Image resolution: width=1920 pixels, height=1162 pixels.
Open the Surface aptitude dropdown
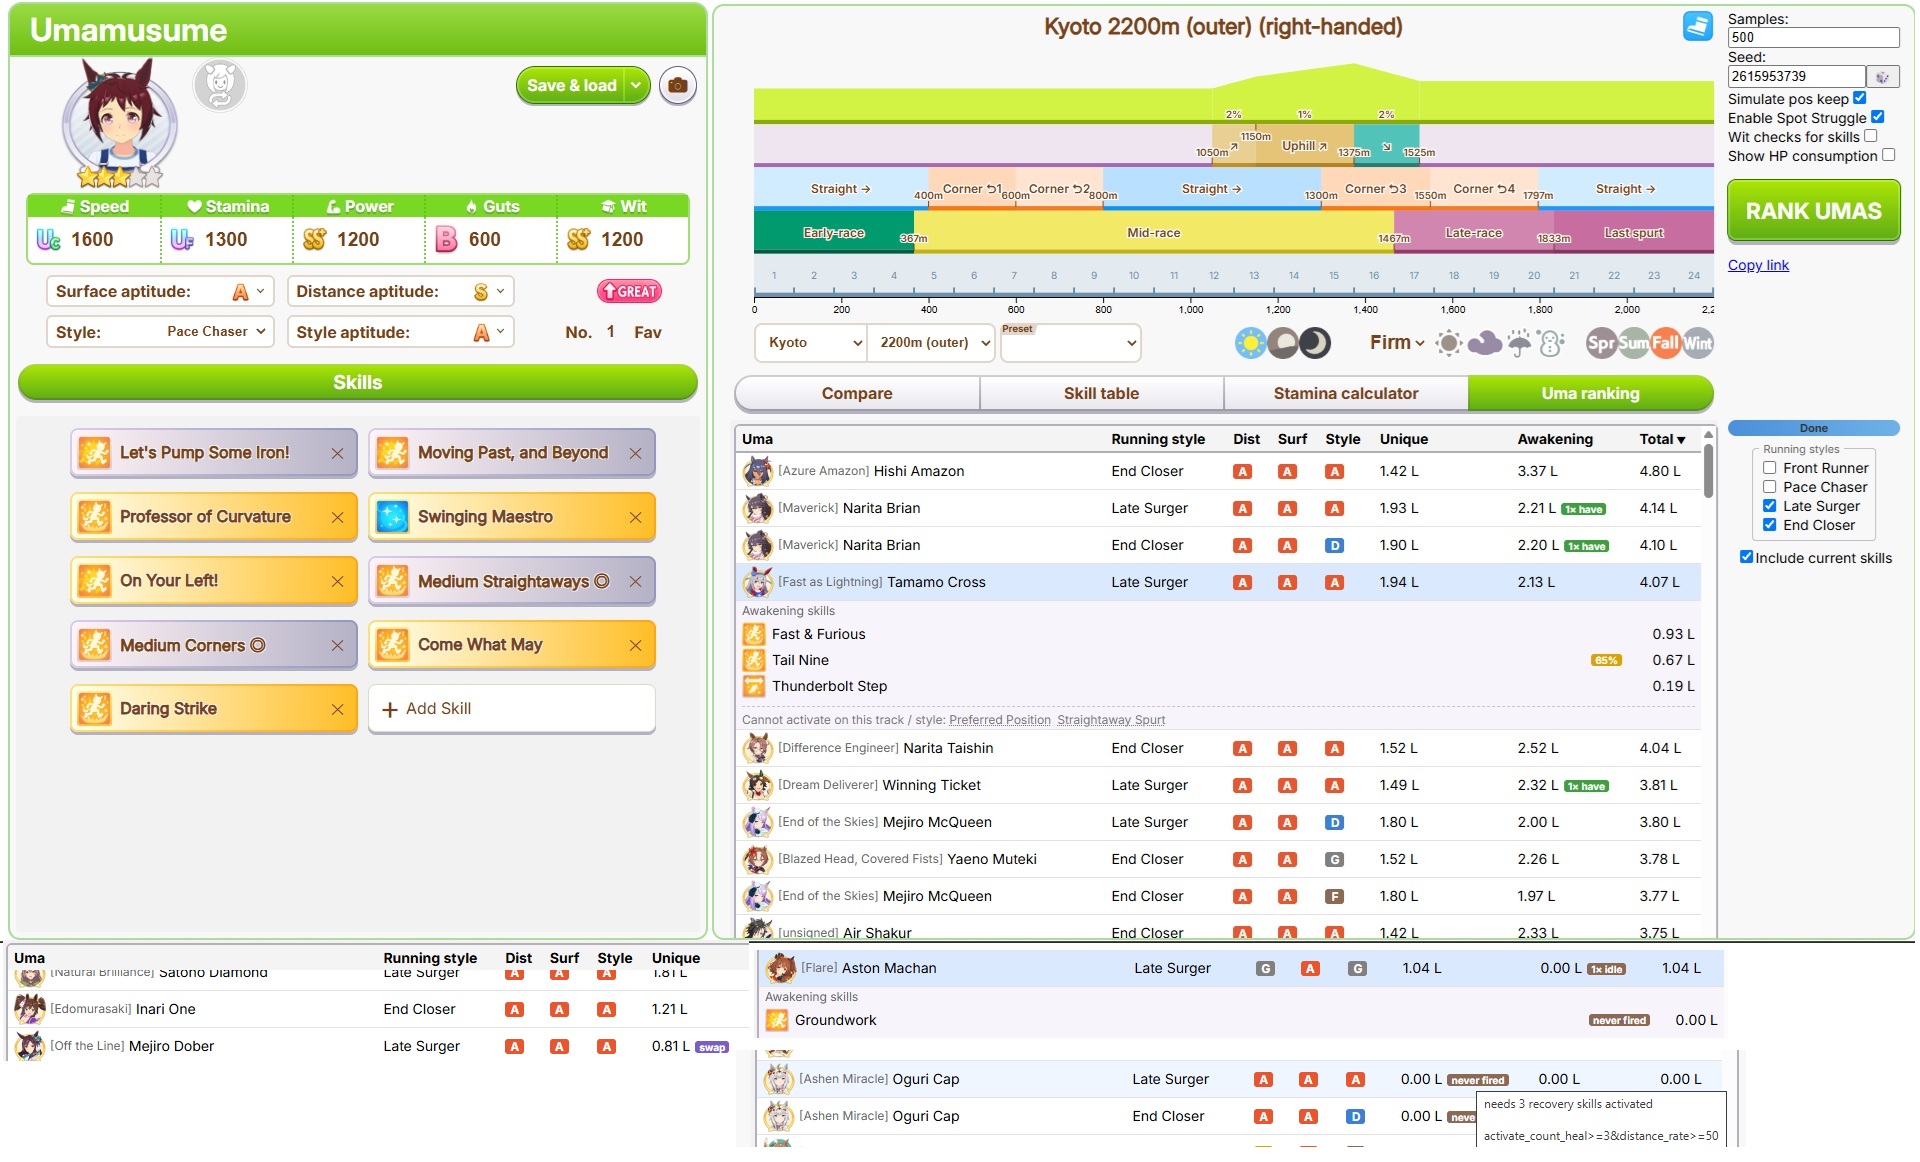[x=161, y=292]
